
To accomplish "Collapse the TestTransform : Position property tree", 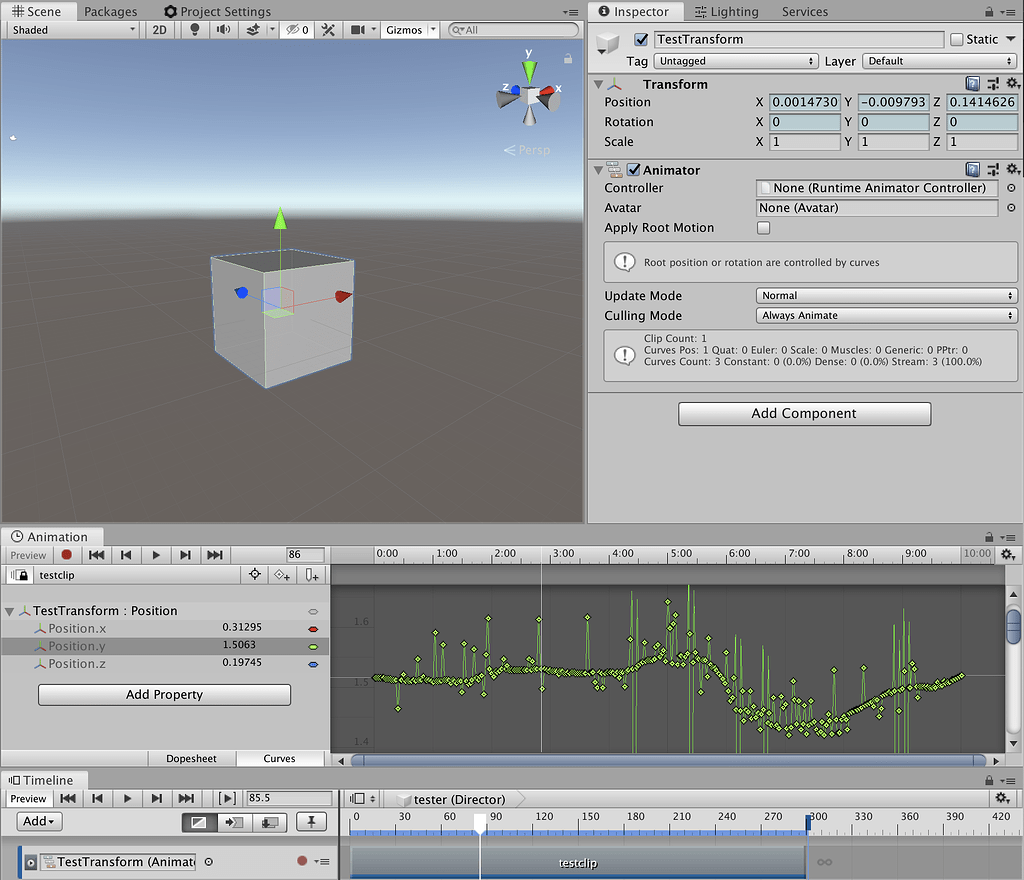I will 11,611.
